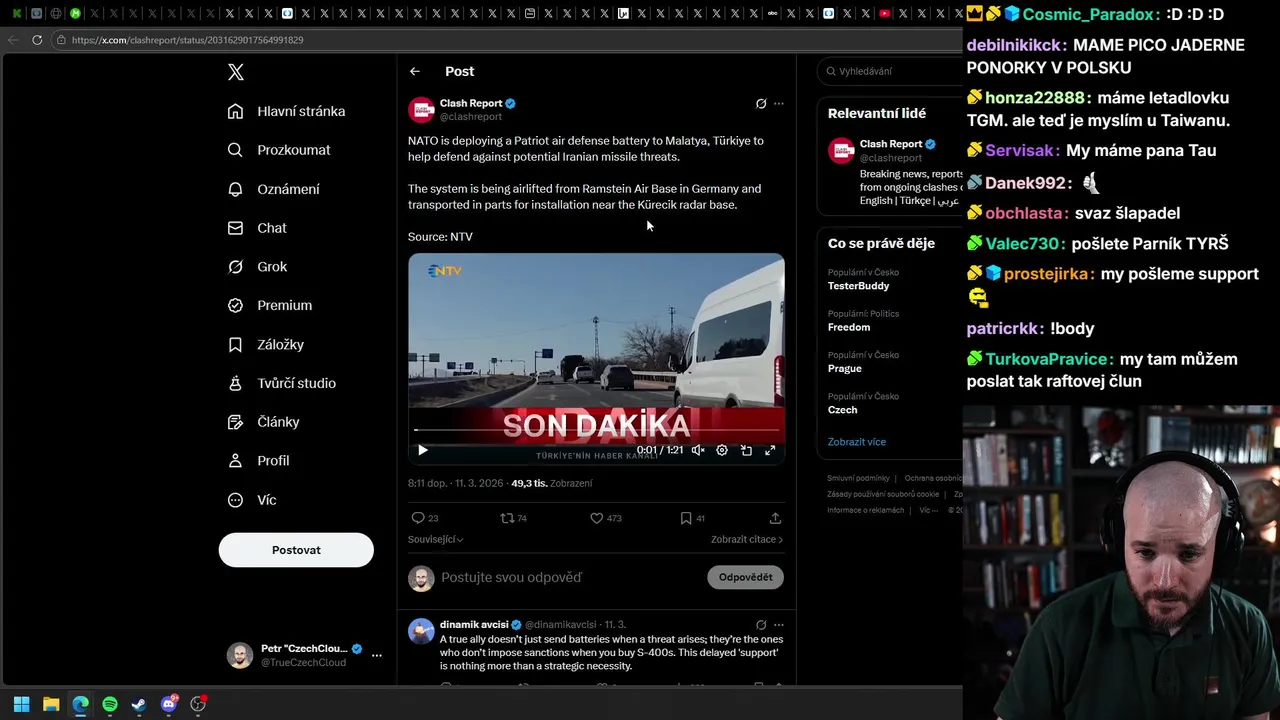Click the share icon on post
The height and width of the screenshot is (720, 1280).
click(x=775, y=518)
